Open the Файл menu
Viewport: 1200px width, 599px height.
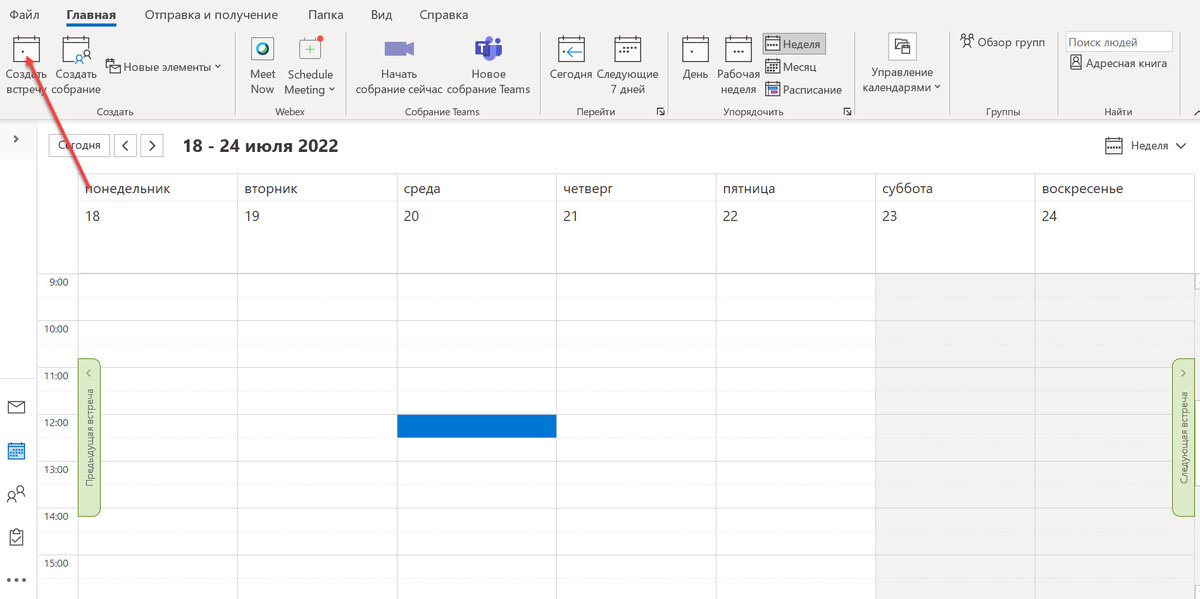tap(22, 14)
